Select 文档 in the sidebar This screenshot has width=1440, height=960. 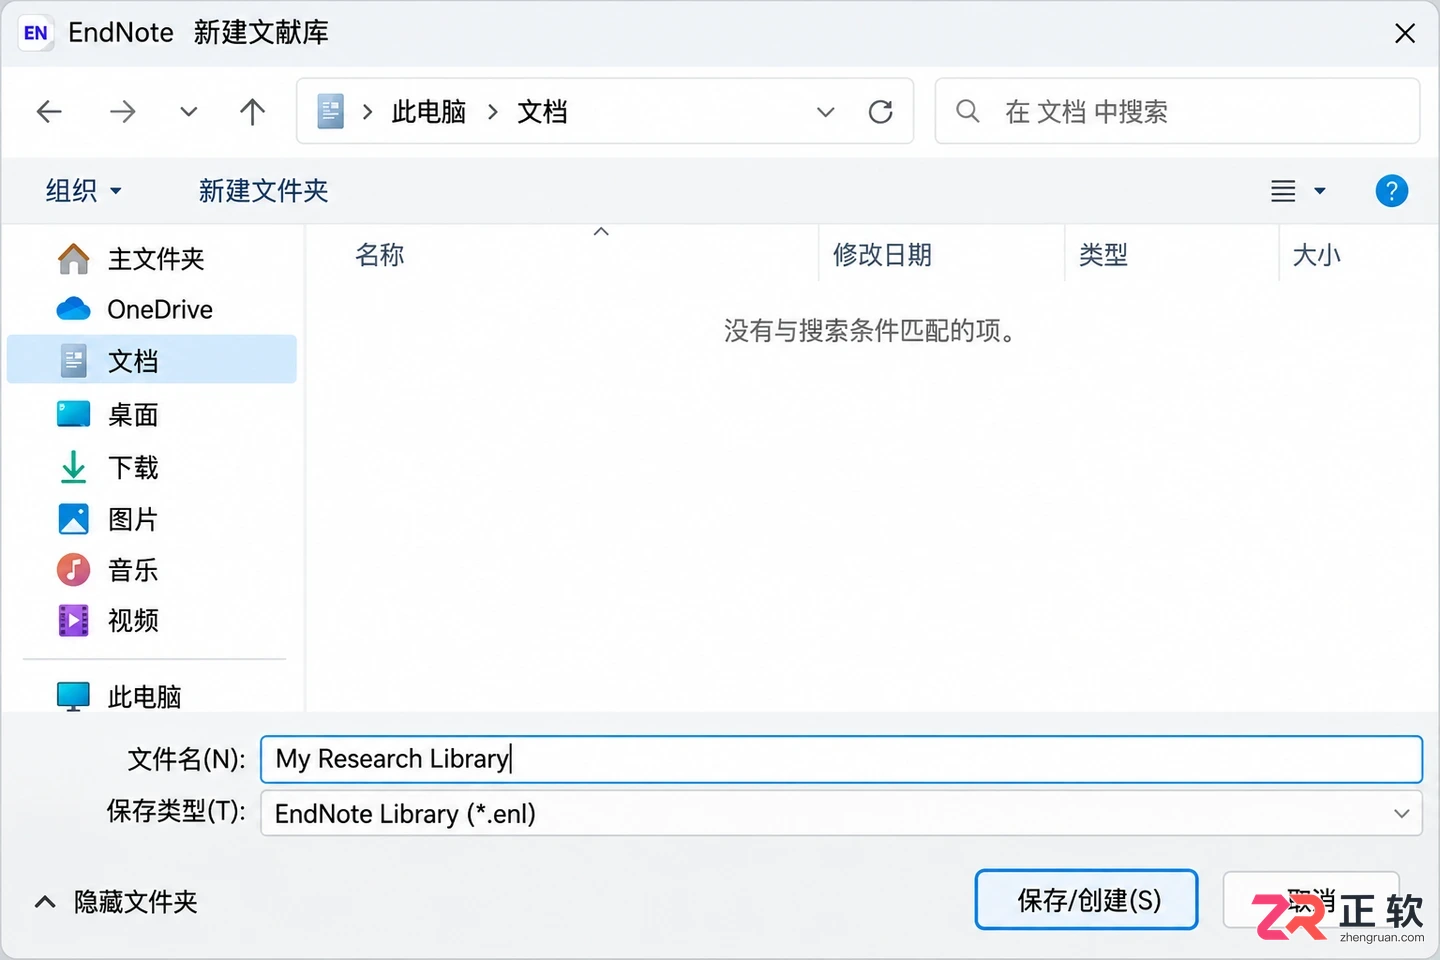click(152, 360)
